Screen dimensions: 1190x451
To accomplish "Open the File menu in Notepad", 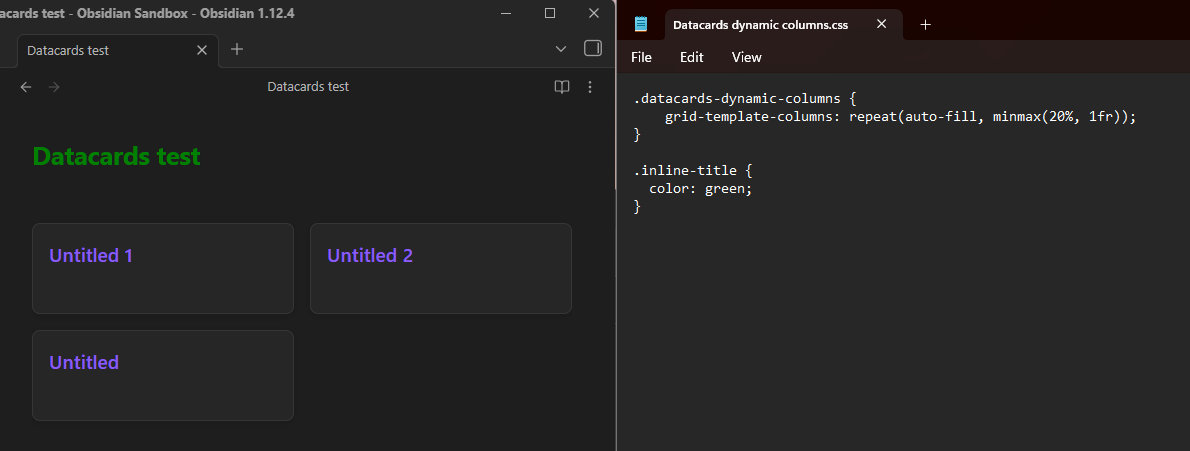I will [x=641, y=58].
